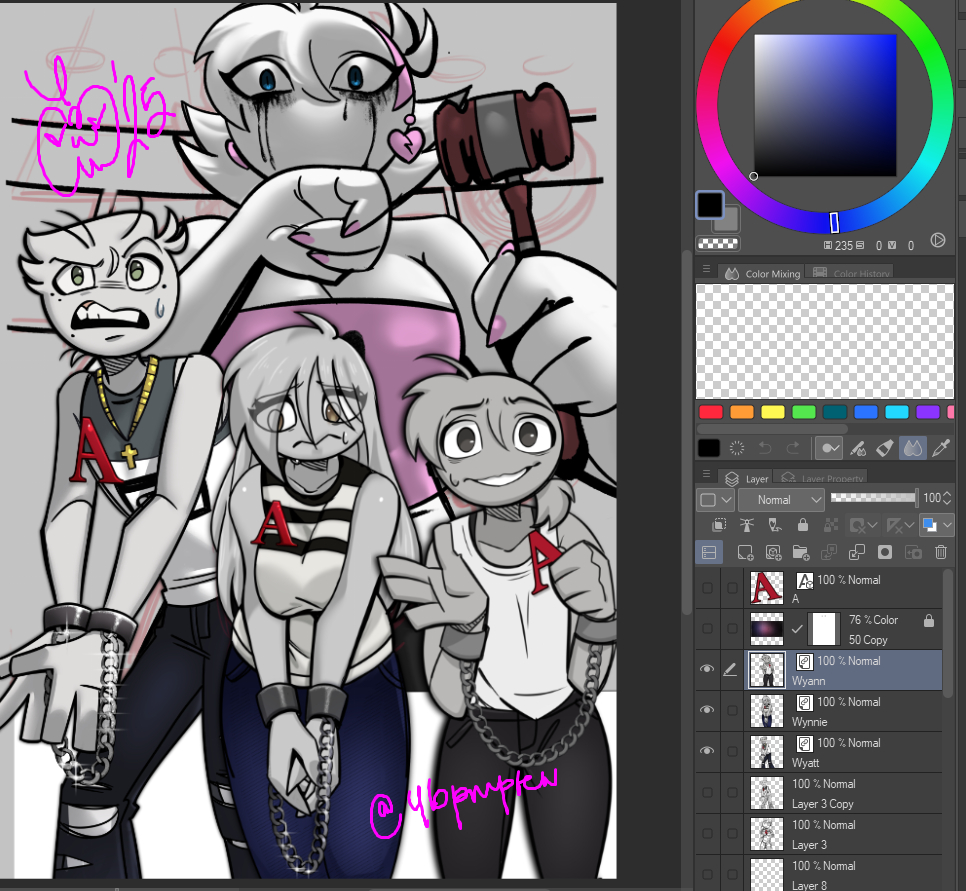Click the Clip to Layer Below icon

718,525
